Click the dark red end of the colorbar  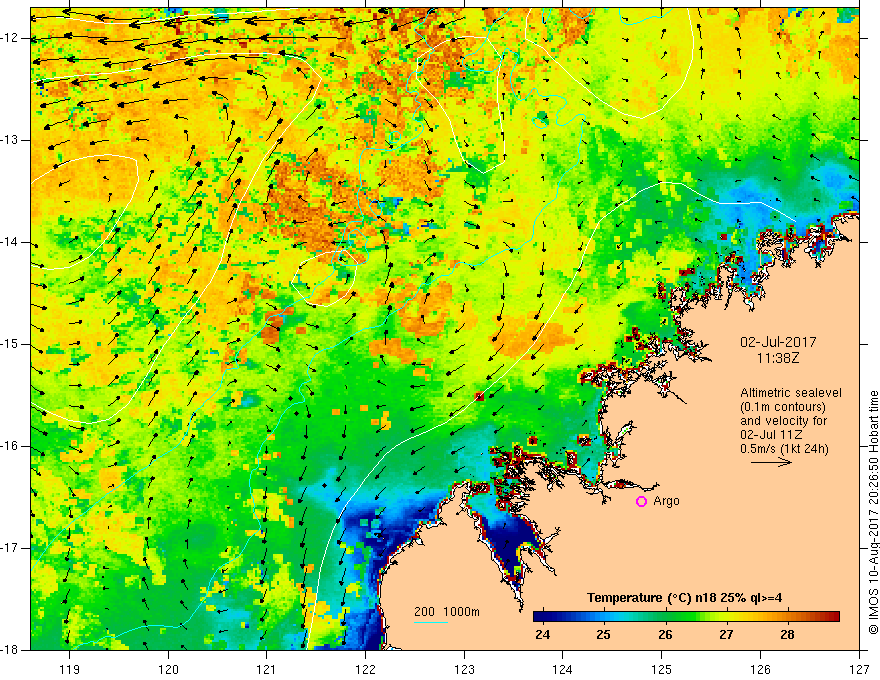(833, 617)
